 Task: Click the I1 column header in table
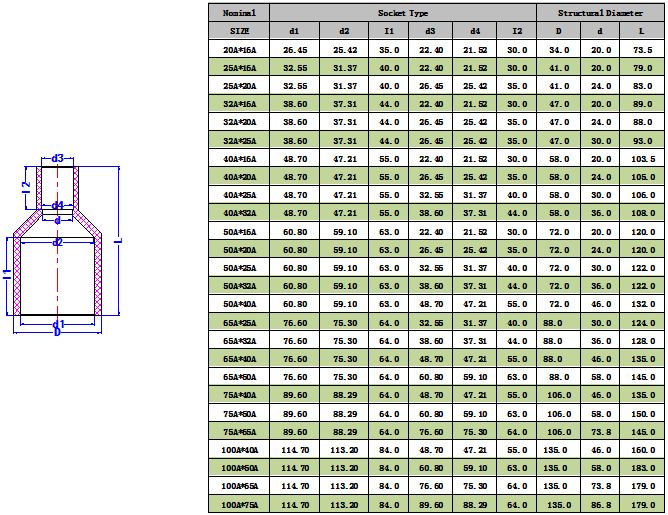[x=389, y=31]
